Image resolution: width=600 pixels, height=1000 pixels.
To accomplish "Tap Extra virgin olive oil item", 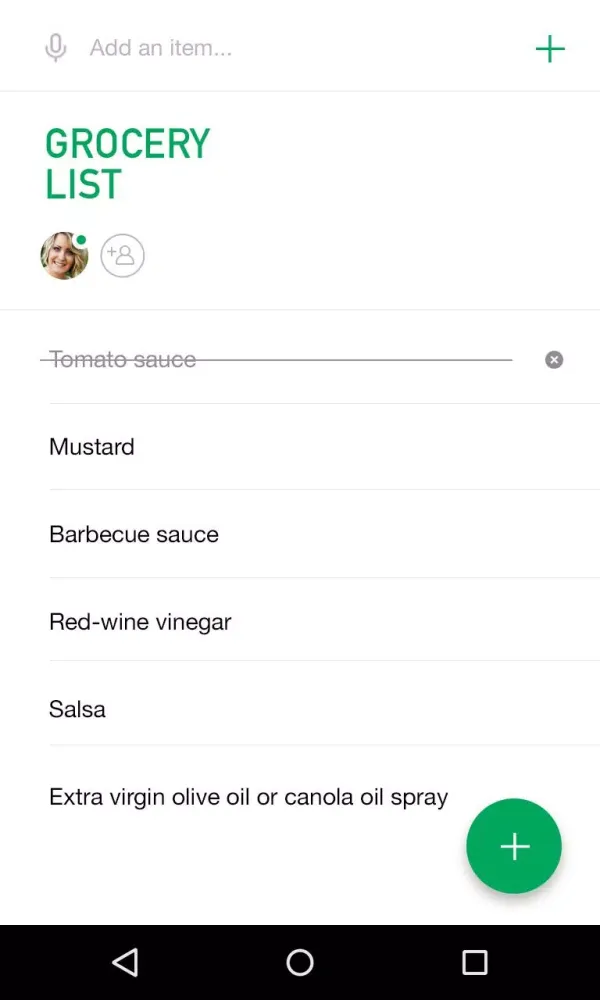I will [248, 797].
